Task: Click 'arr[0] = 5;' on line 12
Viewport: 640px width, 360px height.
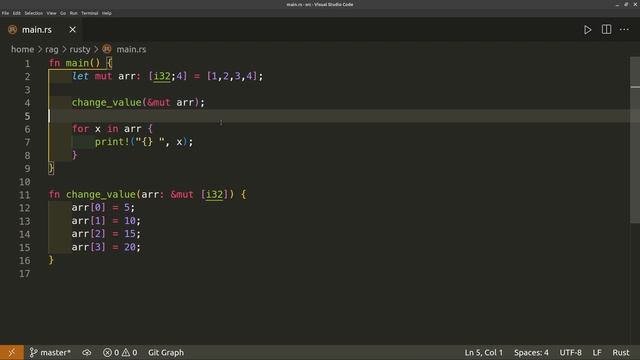Action: click(103, 208)
